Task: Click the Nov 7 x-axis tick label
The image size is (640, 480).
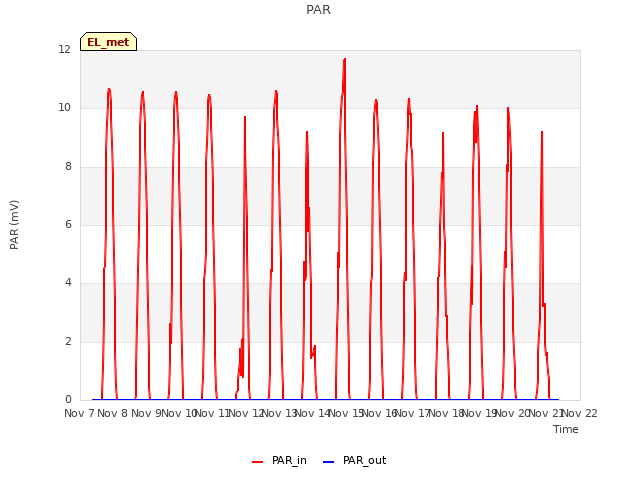Action: (80, 413)
